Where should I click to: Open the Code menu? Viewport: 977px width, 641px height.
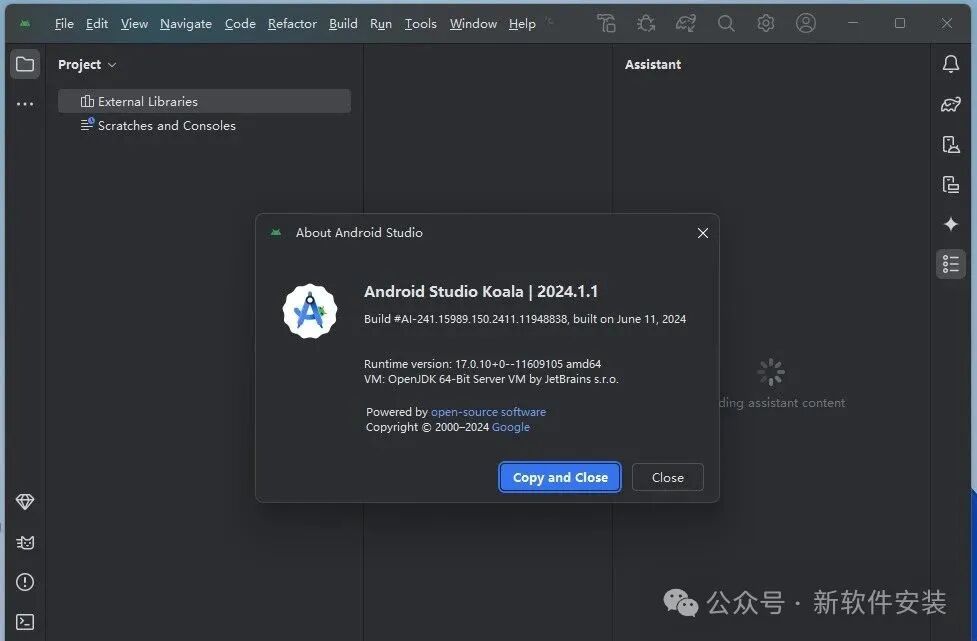tap(240, 24)
